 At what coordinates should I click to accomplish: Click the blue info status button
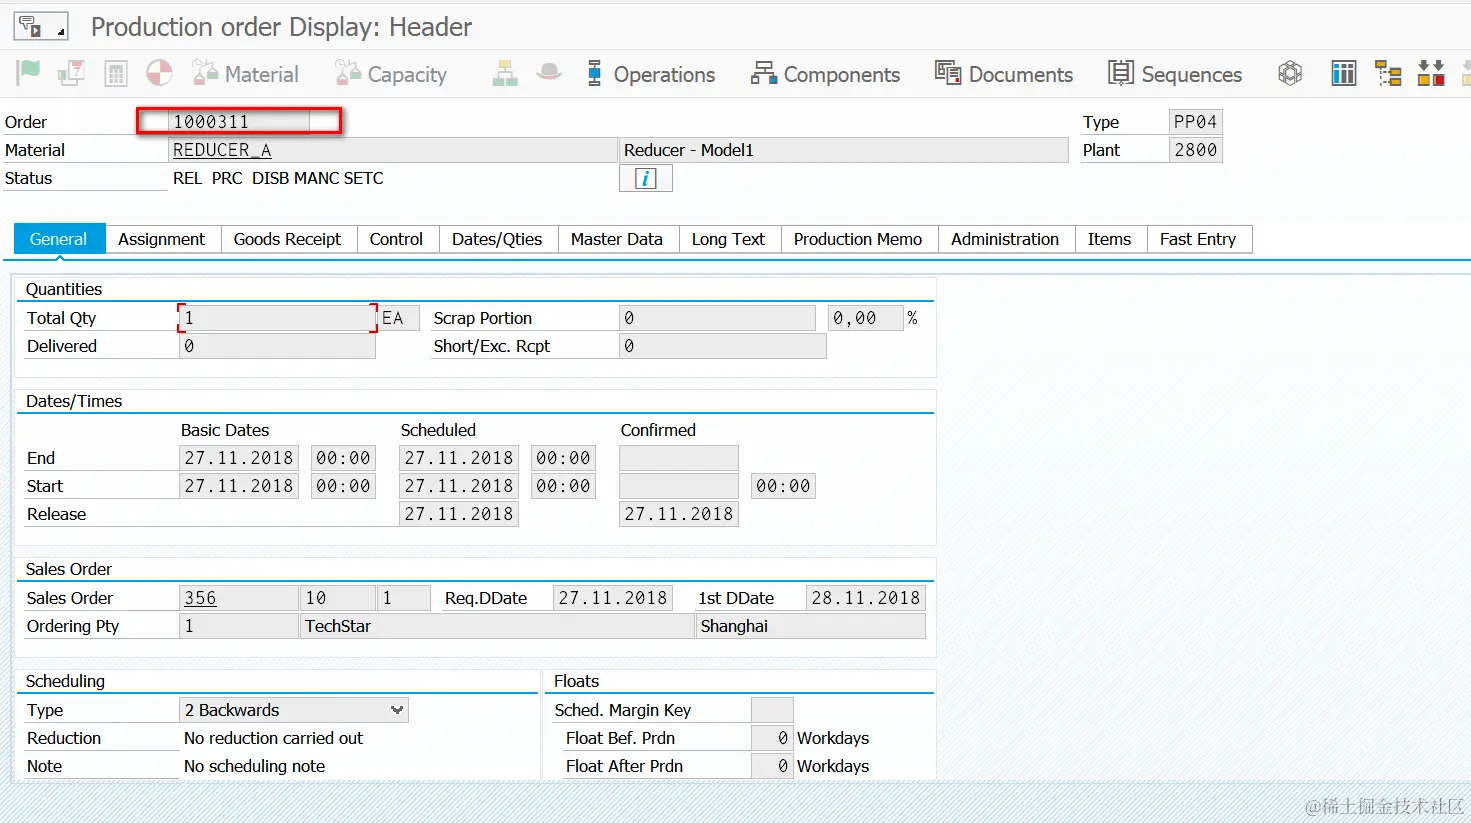click(646, 178)
